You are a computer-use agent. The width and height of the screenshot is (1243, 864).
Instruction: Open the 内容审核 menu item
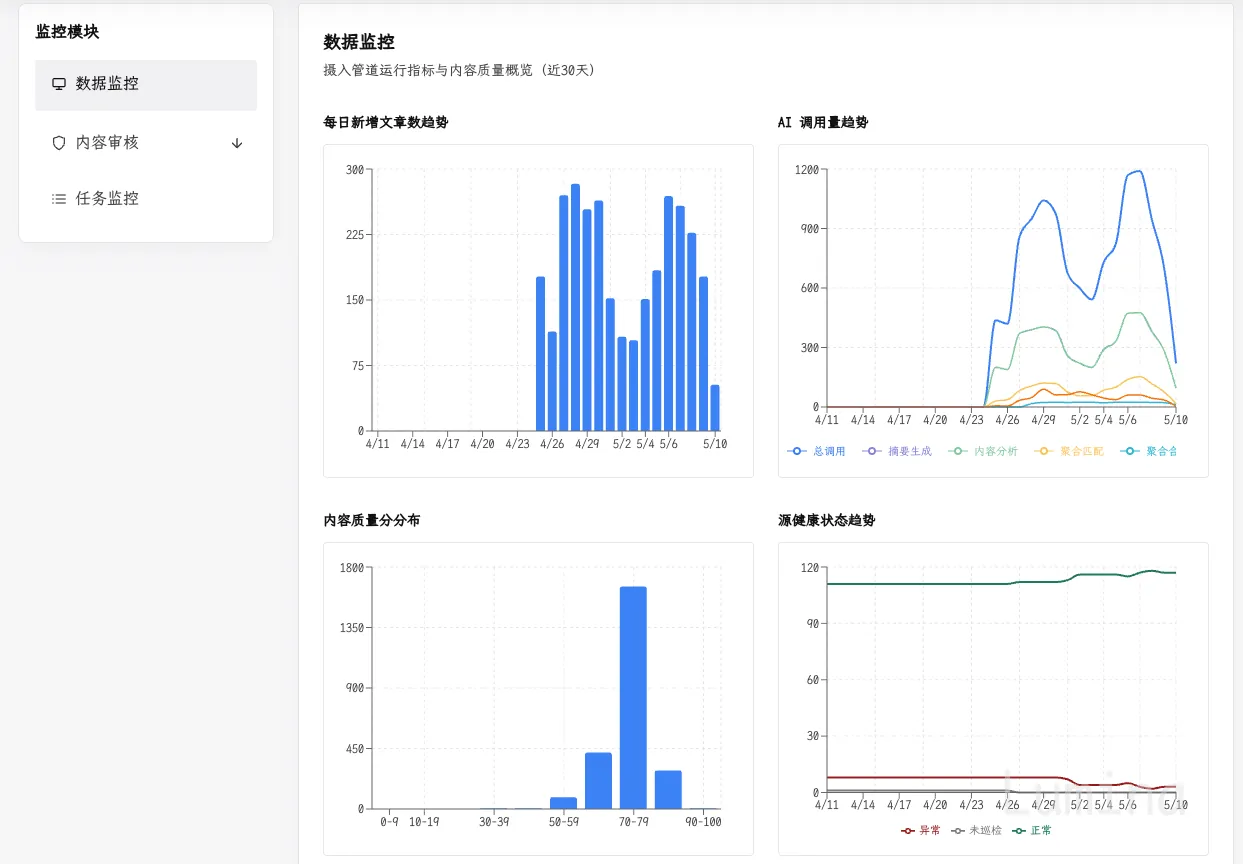coord(146,143)
